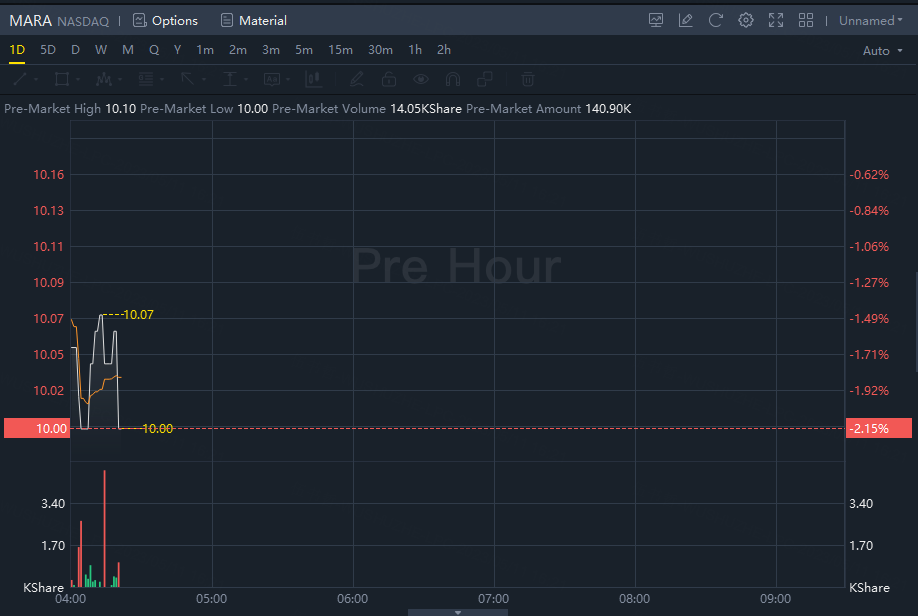Switch to monthly M chart

[128, 50]
